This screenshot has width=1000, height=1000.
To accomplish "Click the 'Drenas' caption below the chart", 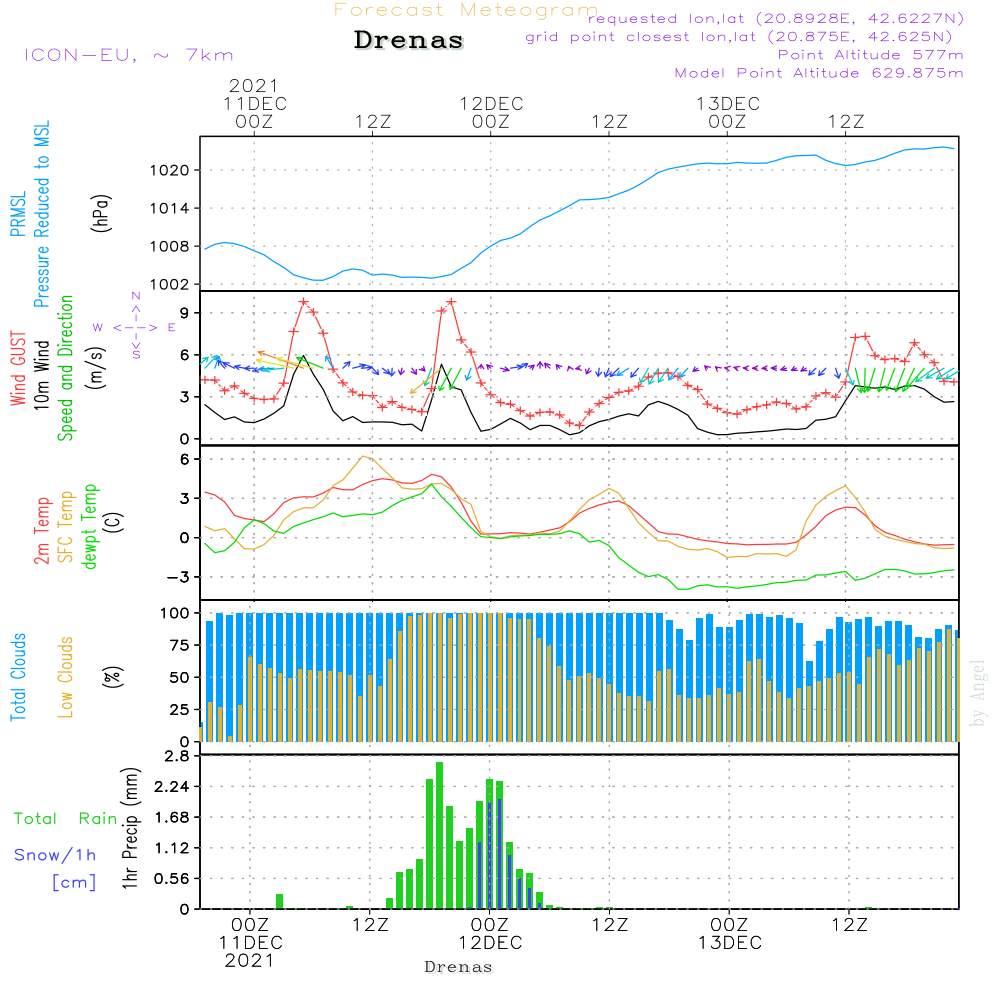I will click(459, 967).
